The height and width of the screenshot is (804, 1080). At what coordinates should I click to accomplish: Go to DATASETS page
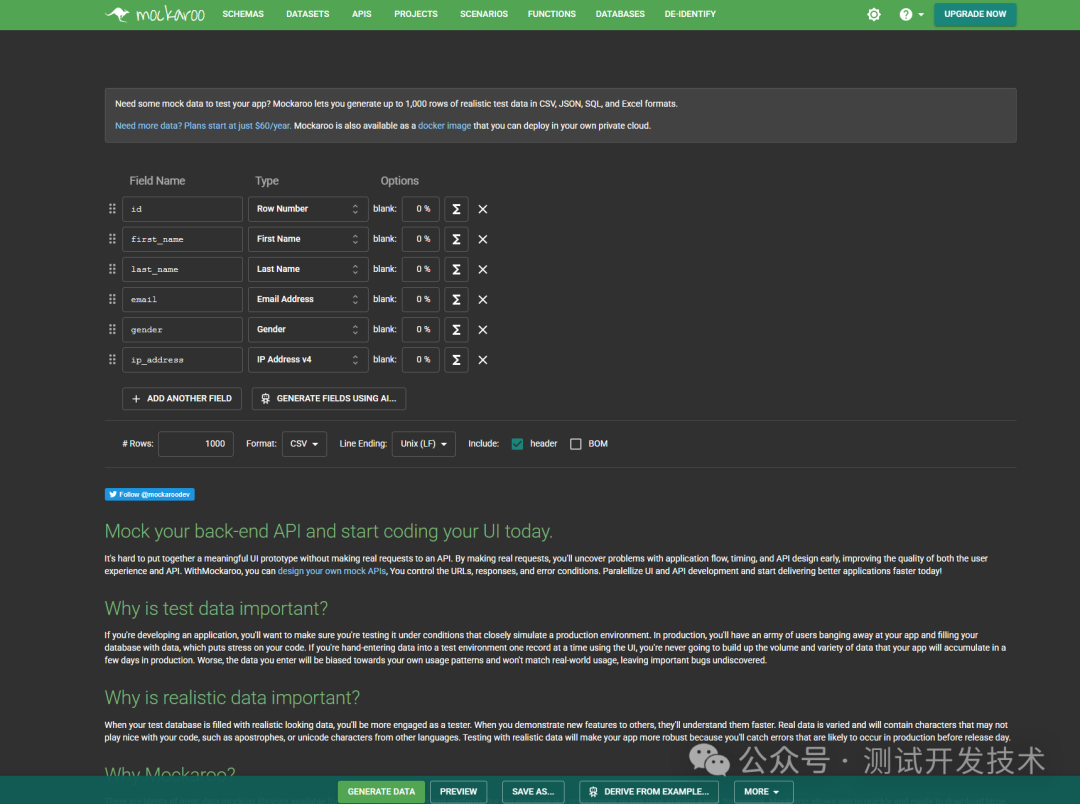[308, 14]
